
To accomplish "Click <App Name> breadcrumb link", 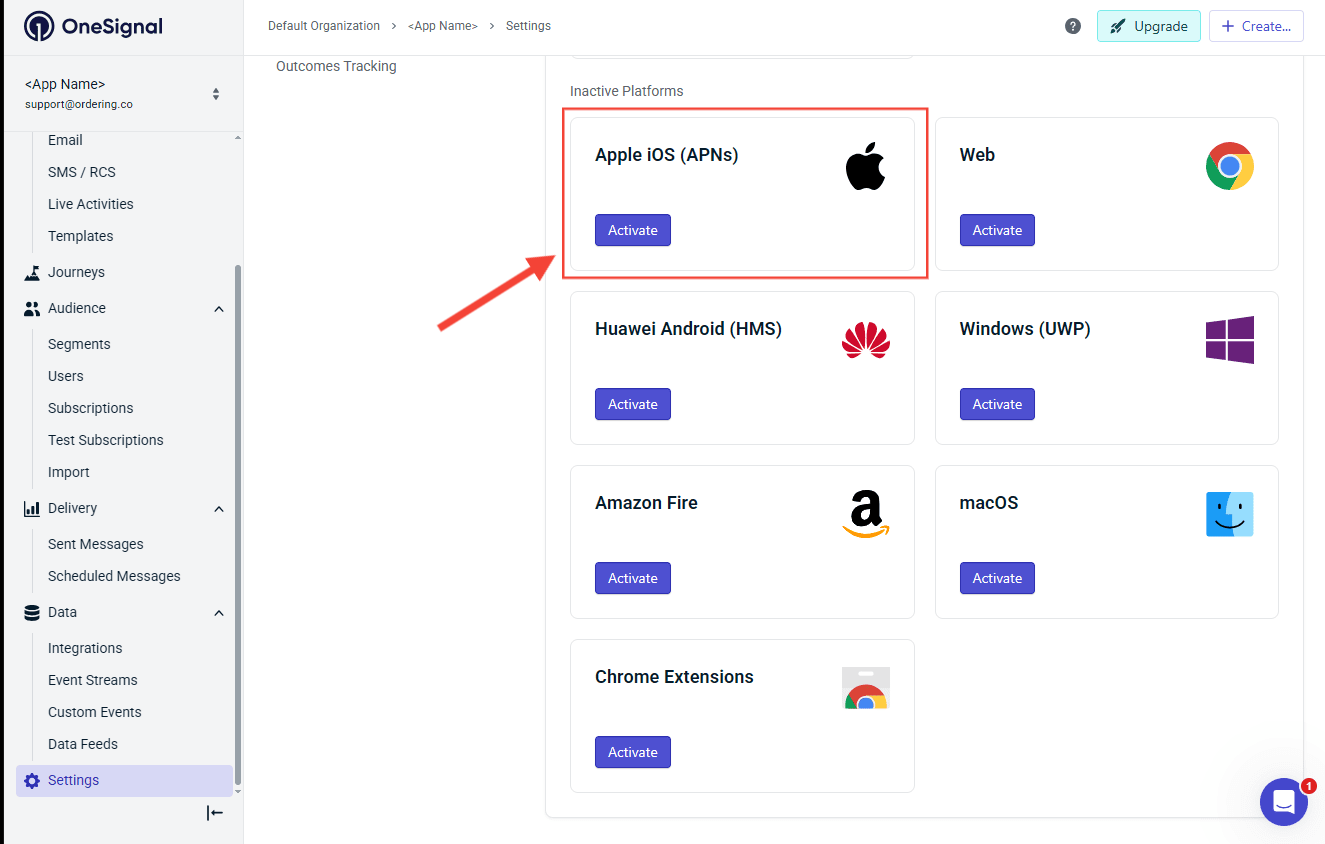I will click(443, 26).
